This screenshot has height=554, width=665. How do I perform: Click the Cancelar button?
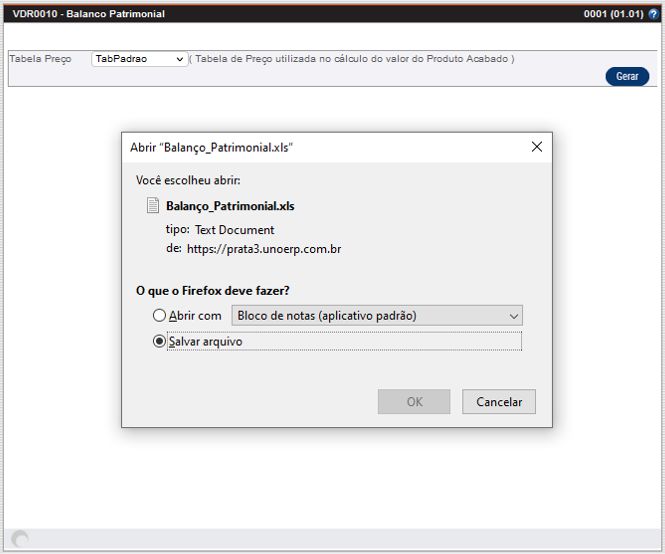click(x=499, y=402)
